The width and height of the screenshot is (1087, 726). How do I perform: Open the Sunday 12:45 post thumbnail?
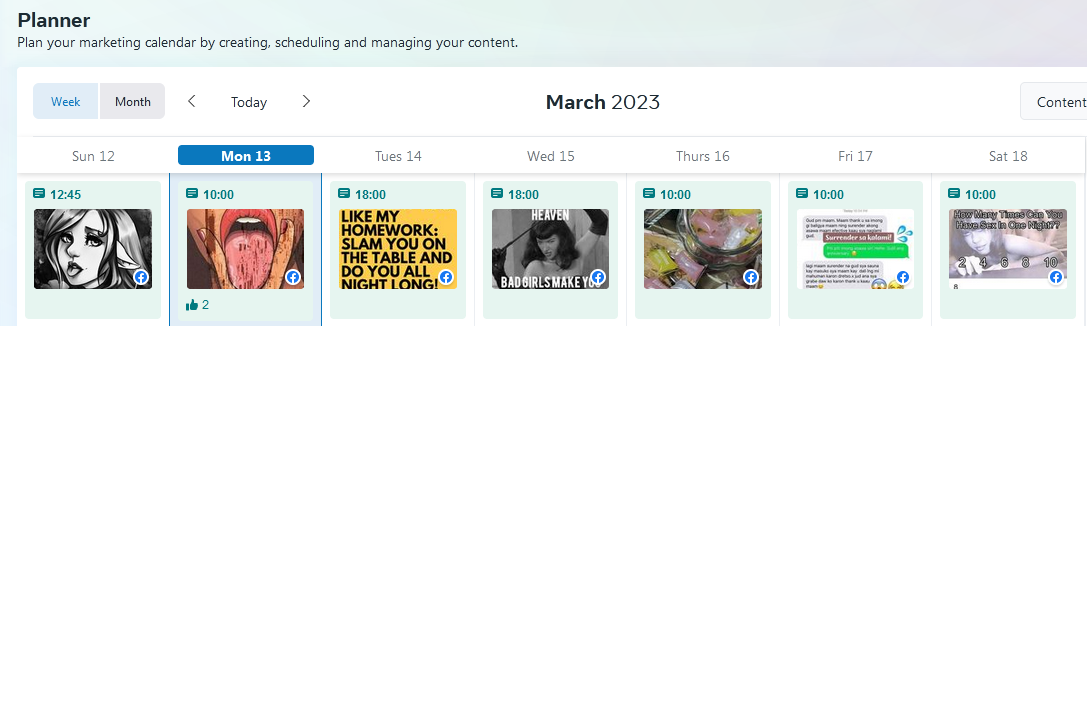[93, 249]
